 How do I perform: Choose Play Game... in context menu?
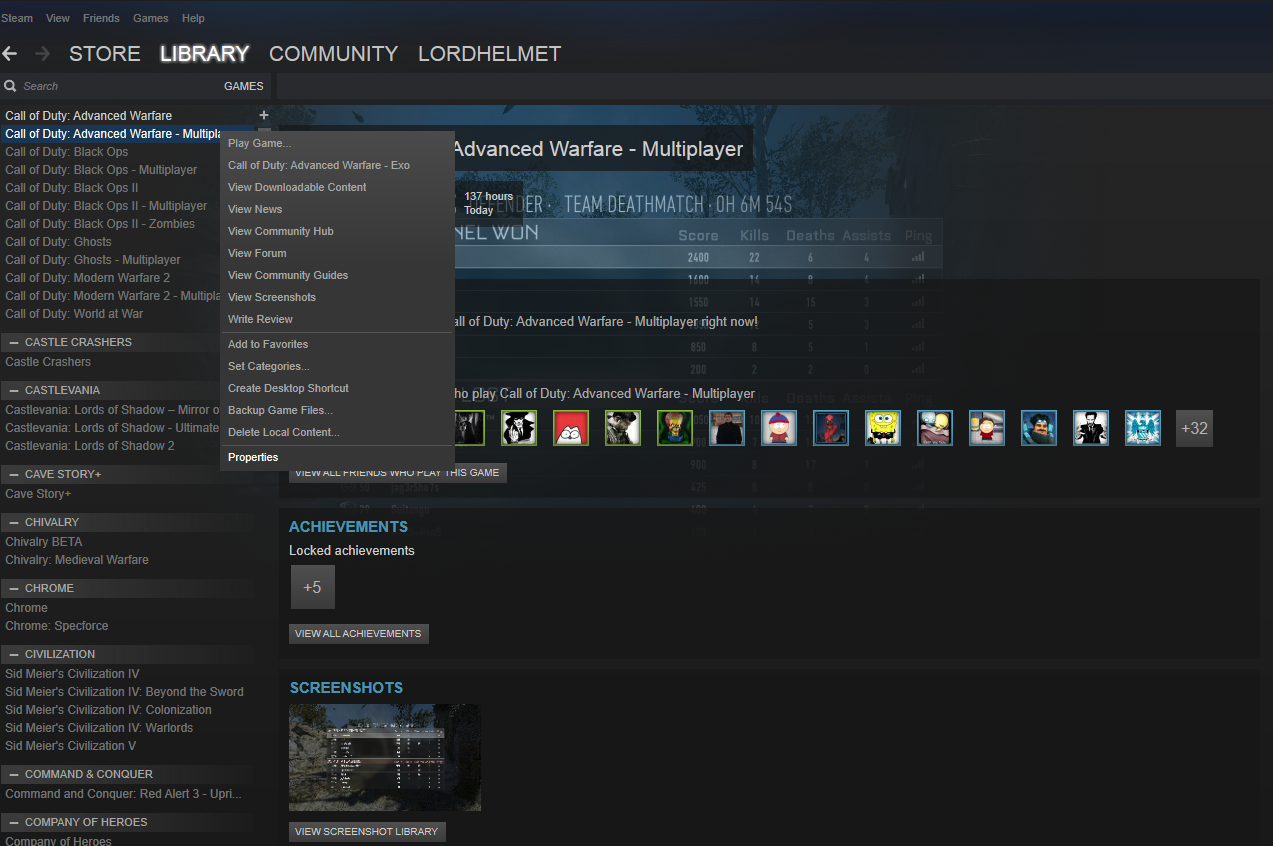tap(337, 143)
